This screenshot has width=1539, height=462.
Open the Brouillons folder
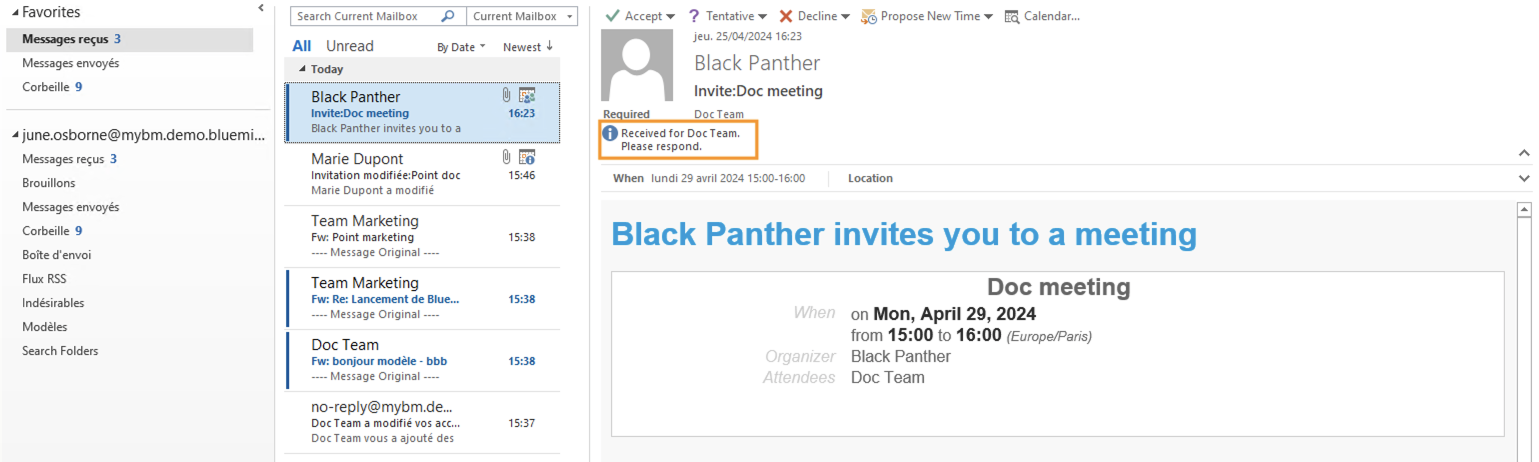point(49,183)
